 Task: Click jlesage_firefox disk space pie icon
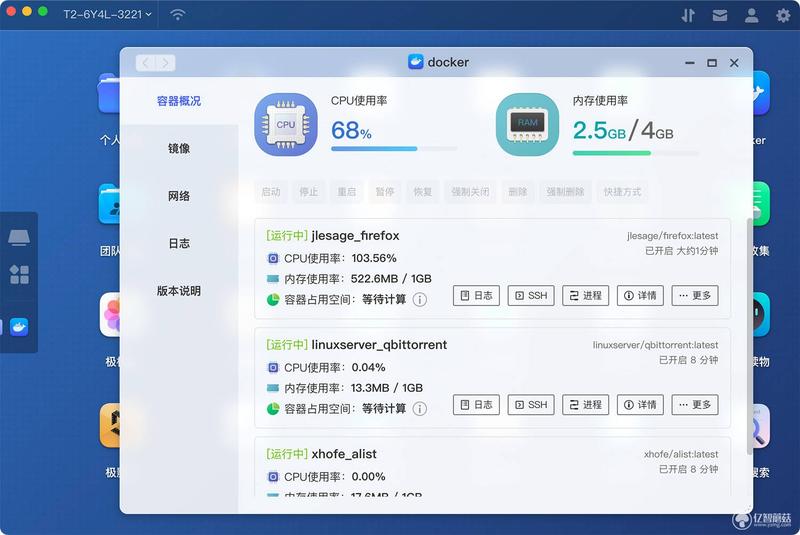[x=273, y=299]
